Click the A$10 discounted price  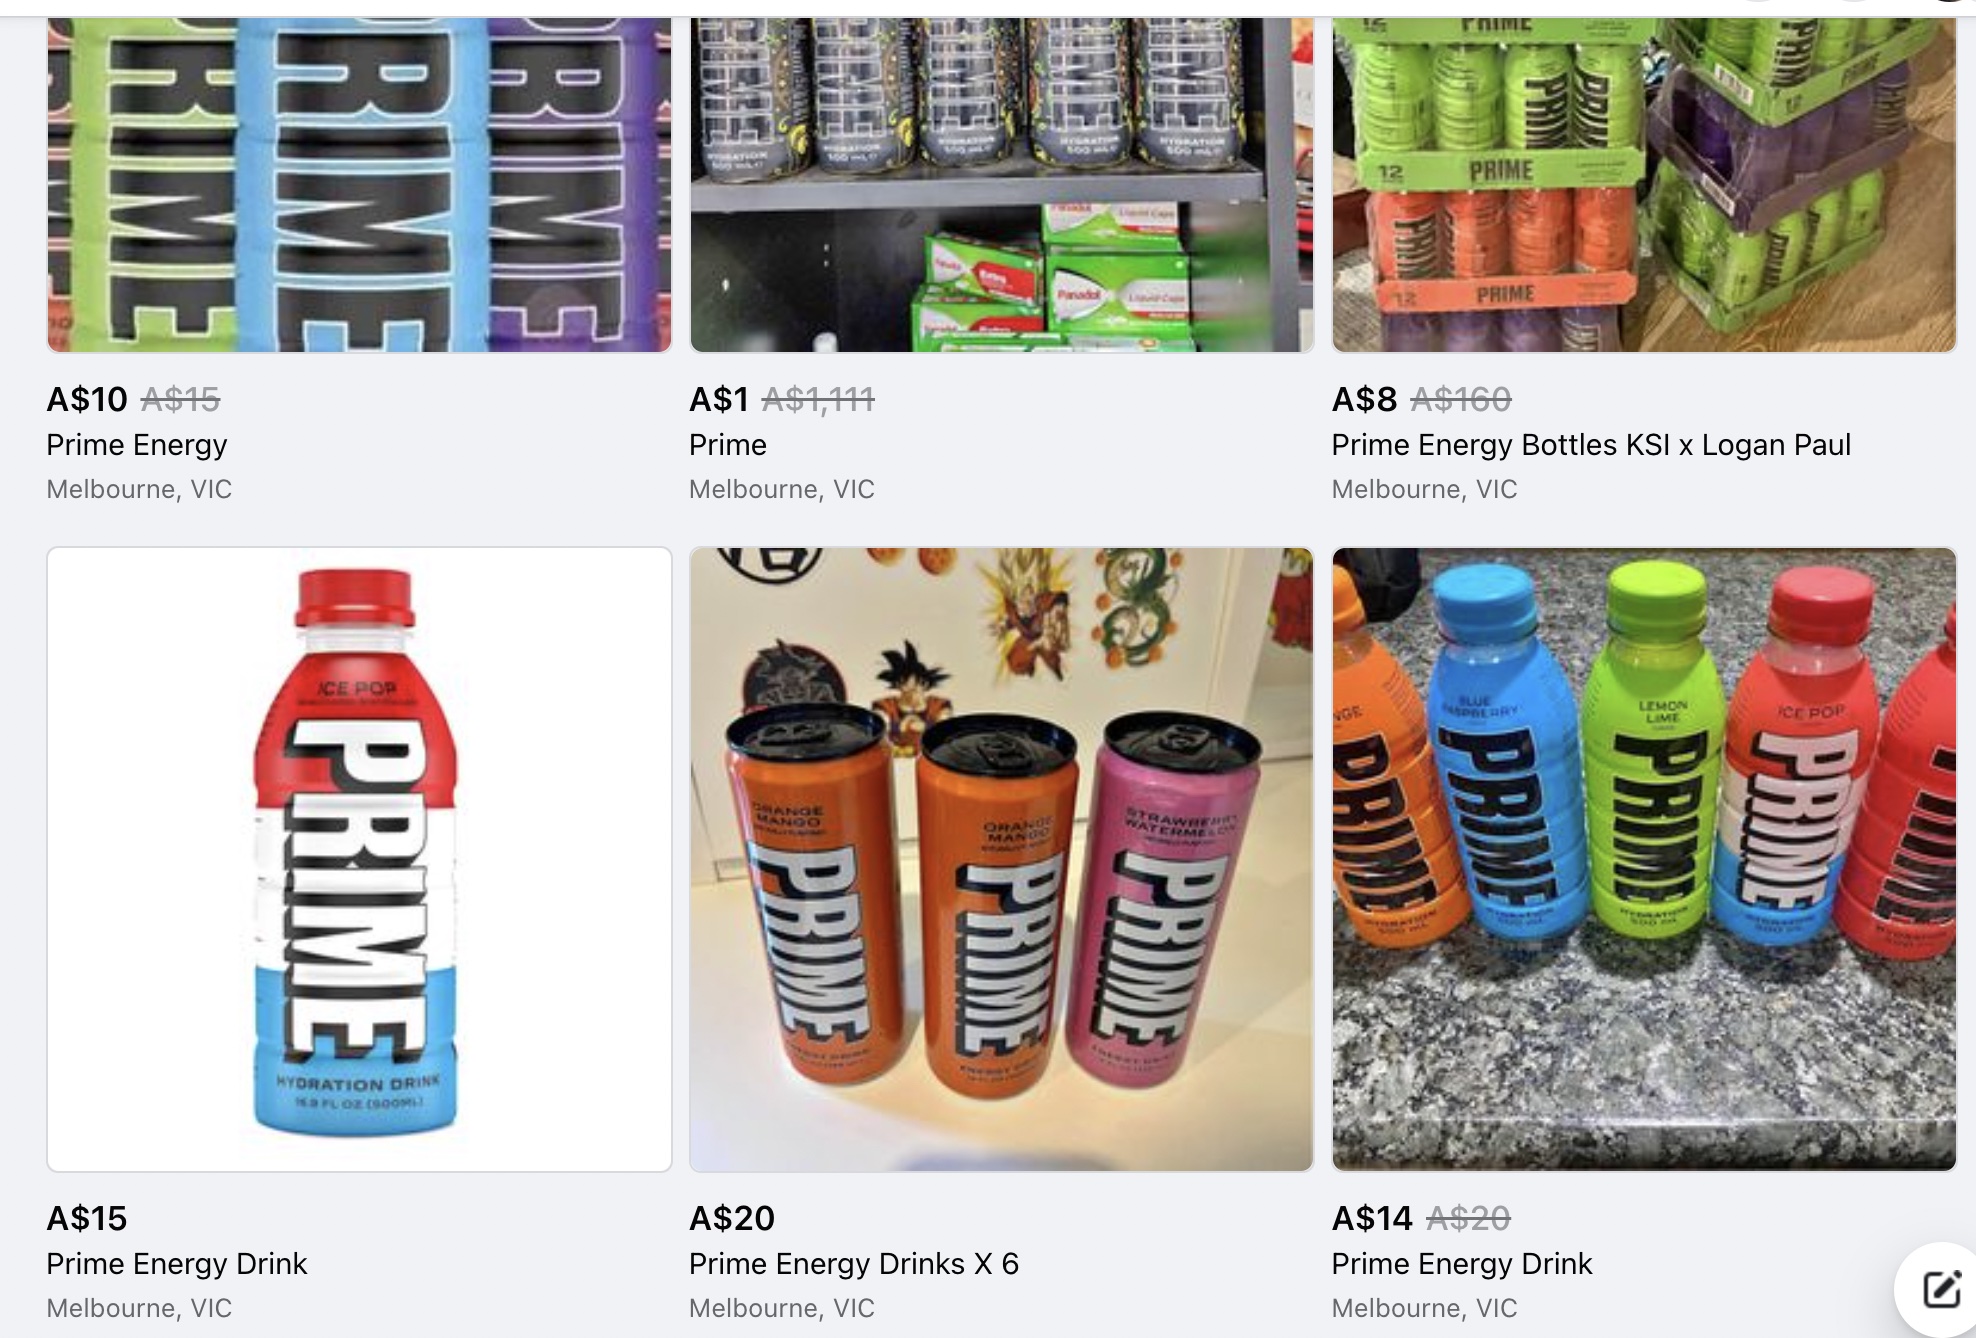(87, 399)
